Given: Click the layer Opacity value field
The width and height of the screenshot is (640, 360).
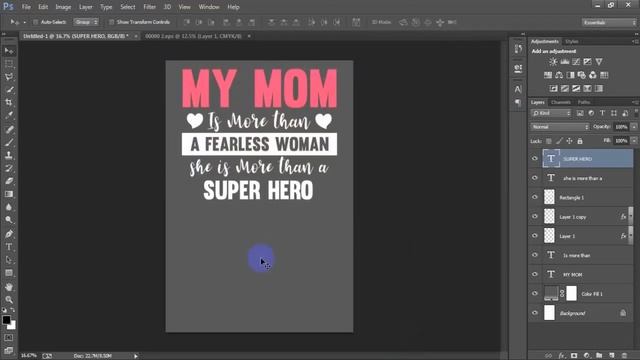Looking at the screenshot, I should (x=621, y=127).
